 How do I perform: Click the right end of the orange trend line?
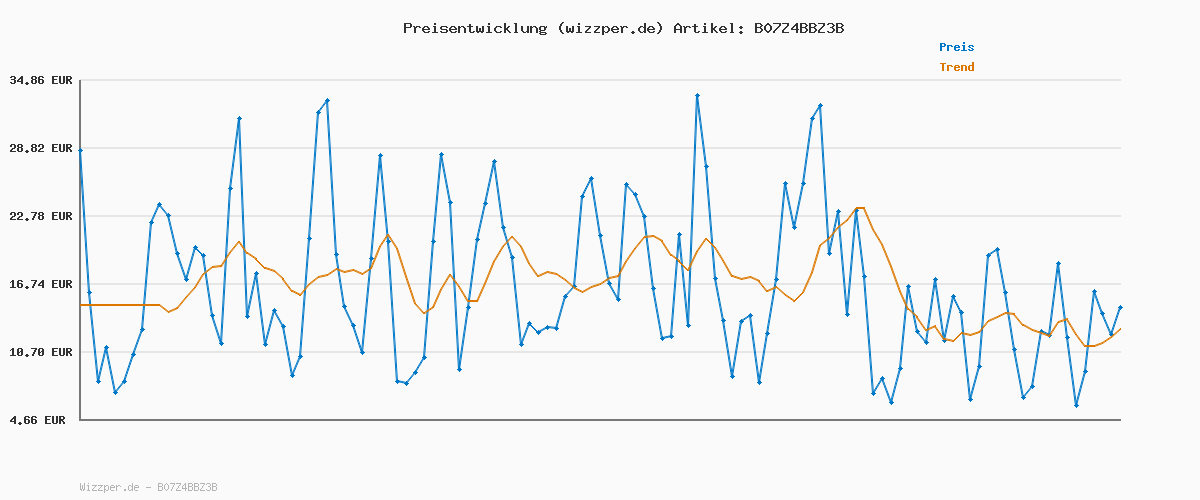pyautogui.click(x=1120, y=328)
